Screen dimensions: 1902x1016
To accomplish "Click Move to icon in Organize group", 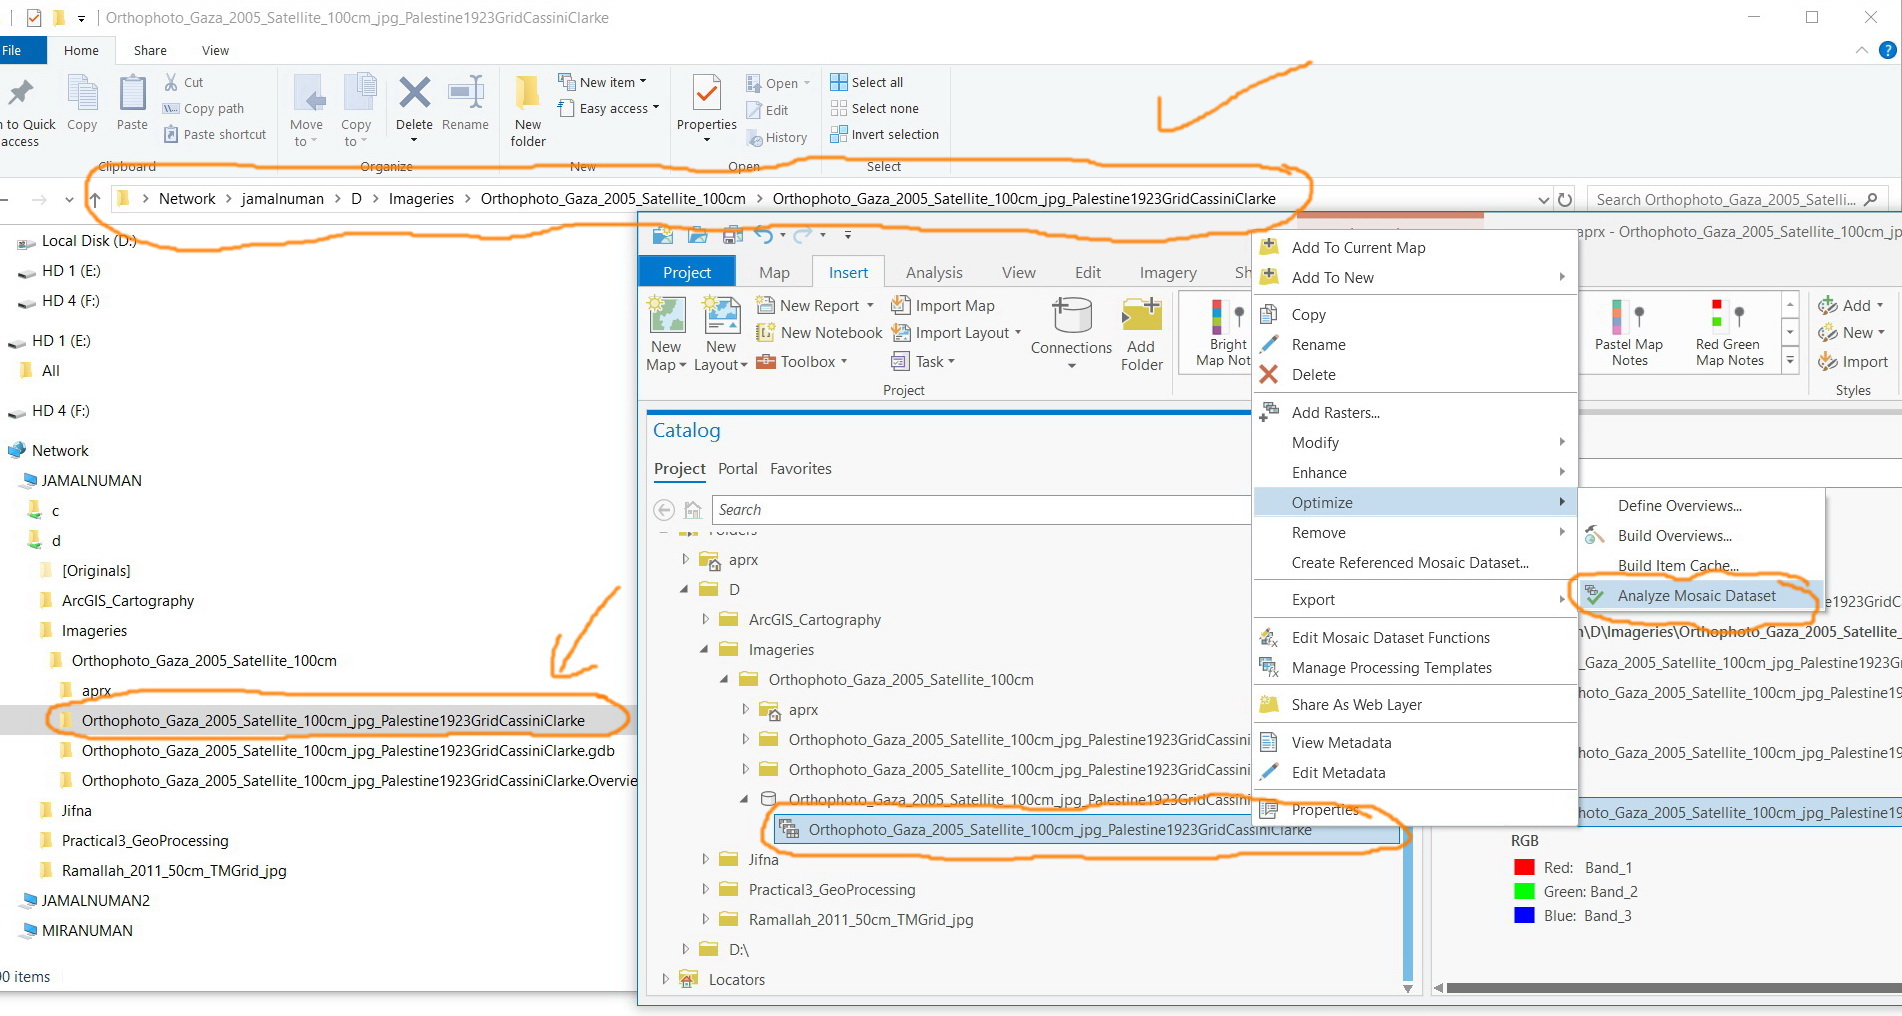I will [x=307, y=94].
